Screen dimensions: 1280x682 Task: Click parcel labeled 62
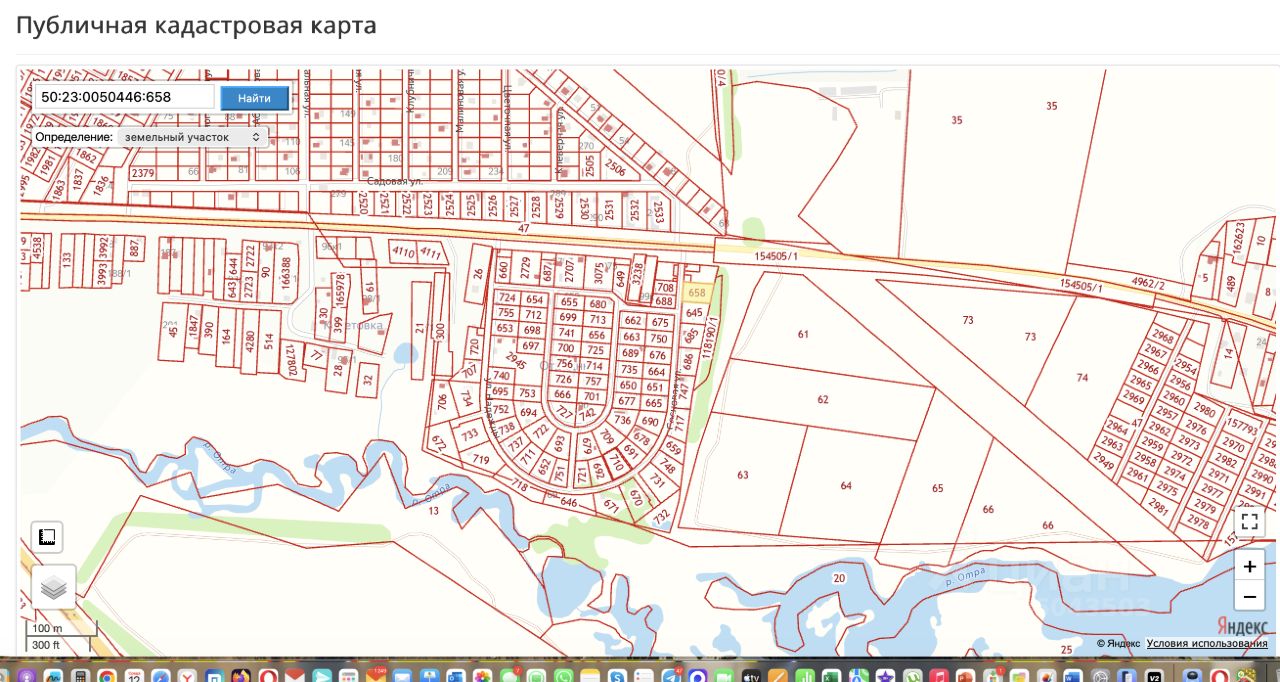823,400
